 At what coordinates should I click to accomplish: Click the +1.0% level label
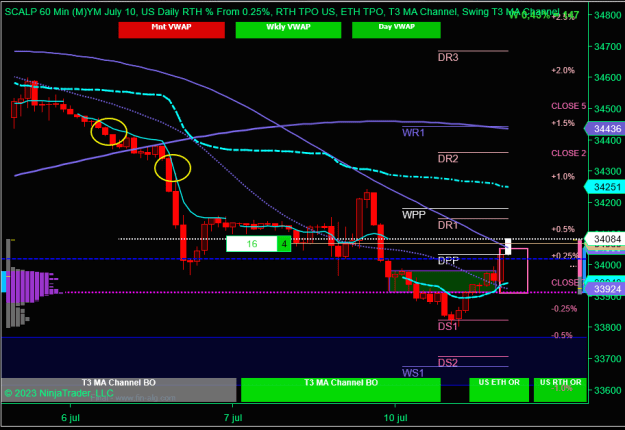pyautogui.click(x=563, y=176)
